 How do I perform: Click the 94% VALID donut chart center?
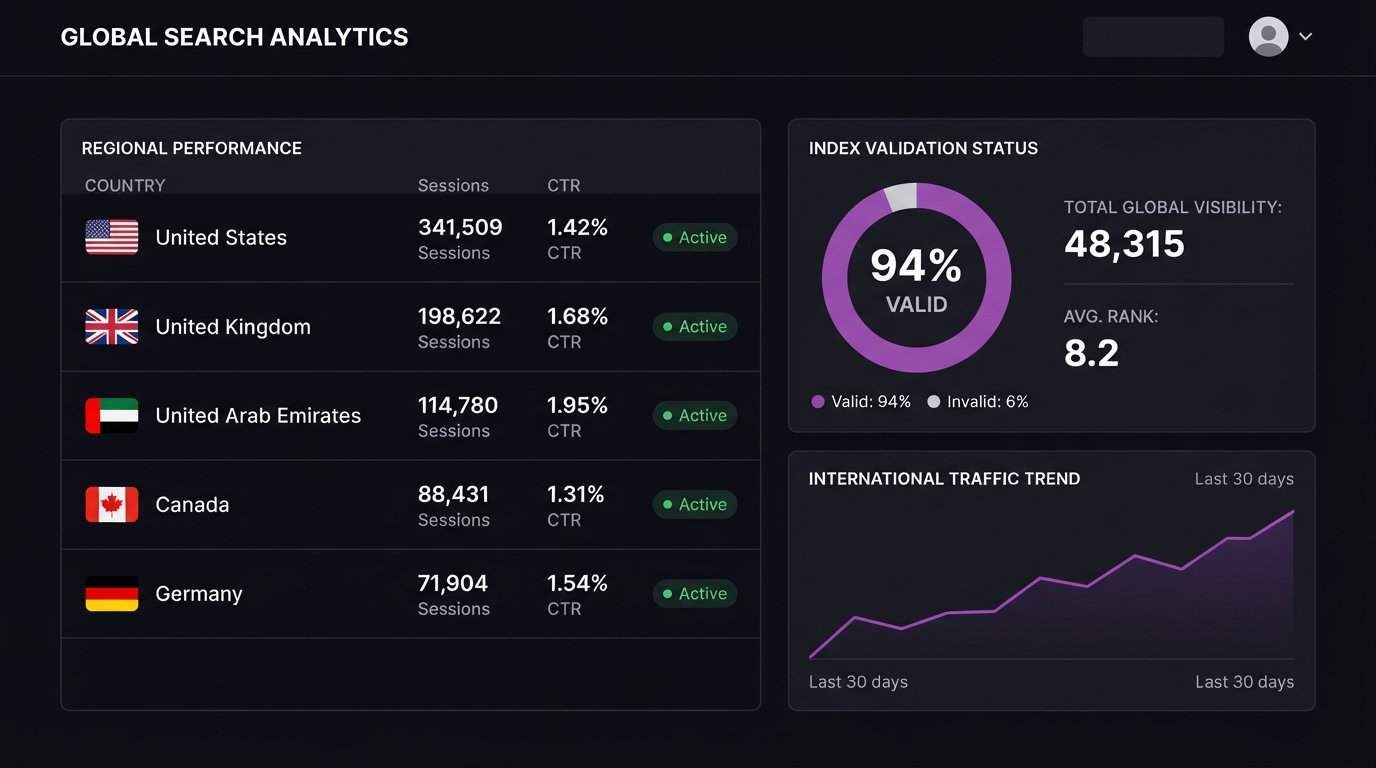click(x=916, y=278)
